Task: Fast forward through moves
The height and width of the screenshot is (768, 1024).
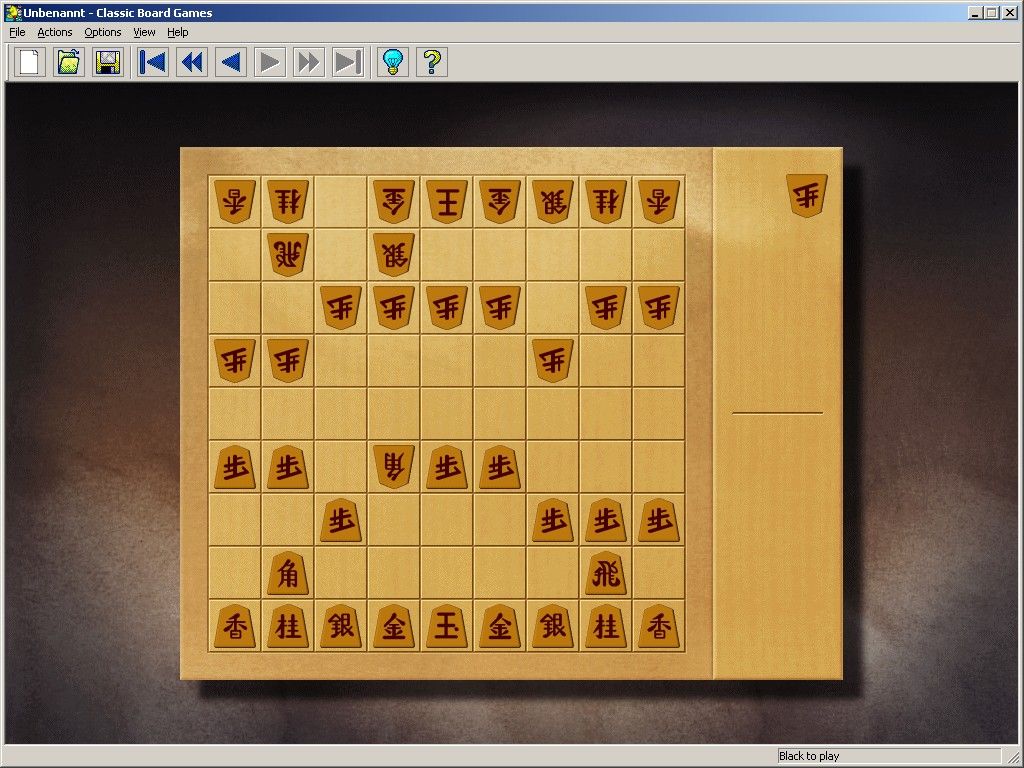Action: tap(308, 62)
